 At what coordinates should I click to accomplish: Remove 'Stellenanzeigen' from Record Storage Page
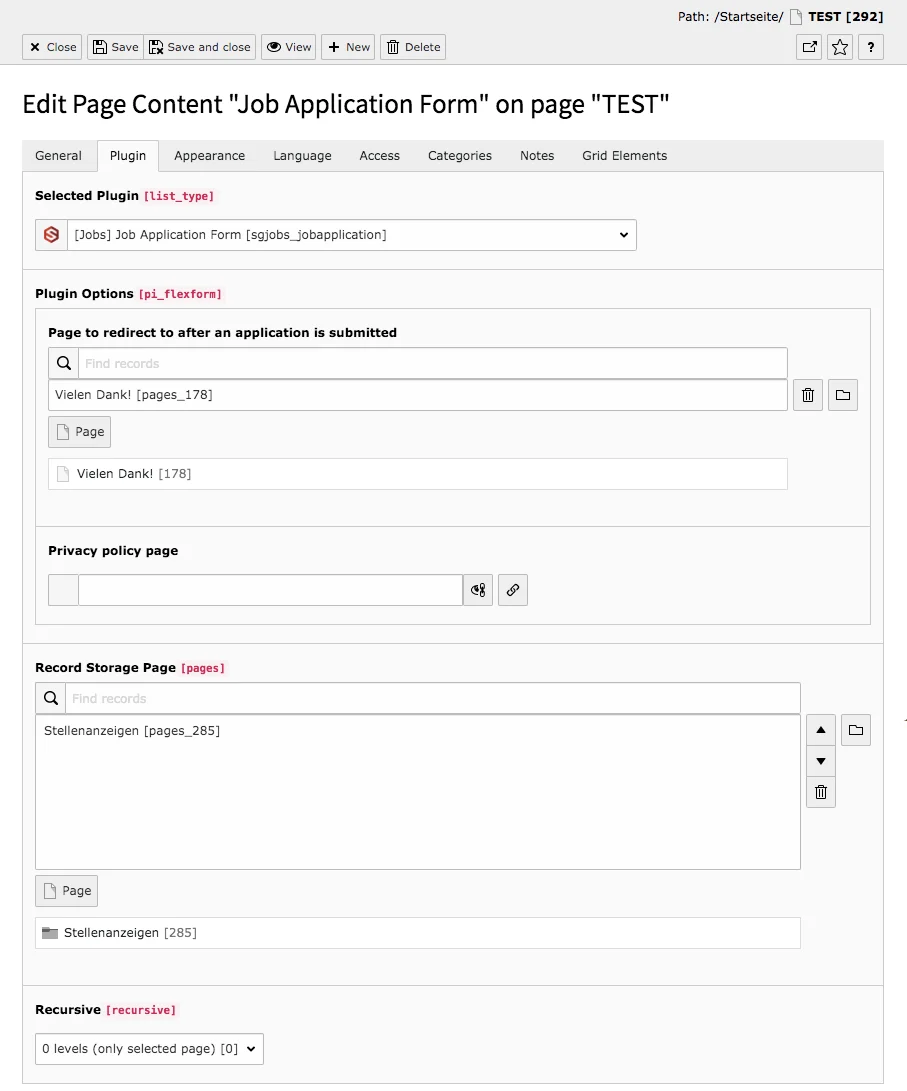tap(820, 792)
